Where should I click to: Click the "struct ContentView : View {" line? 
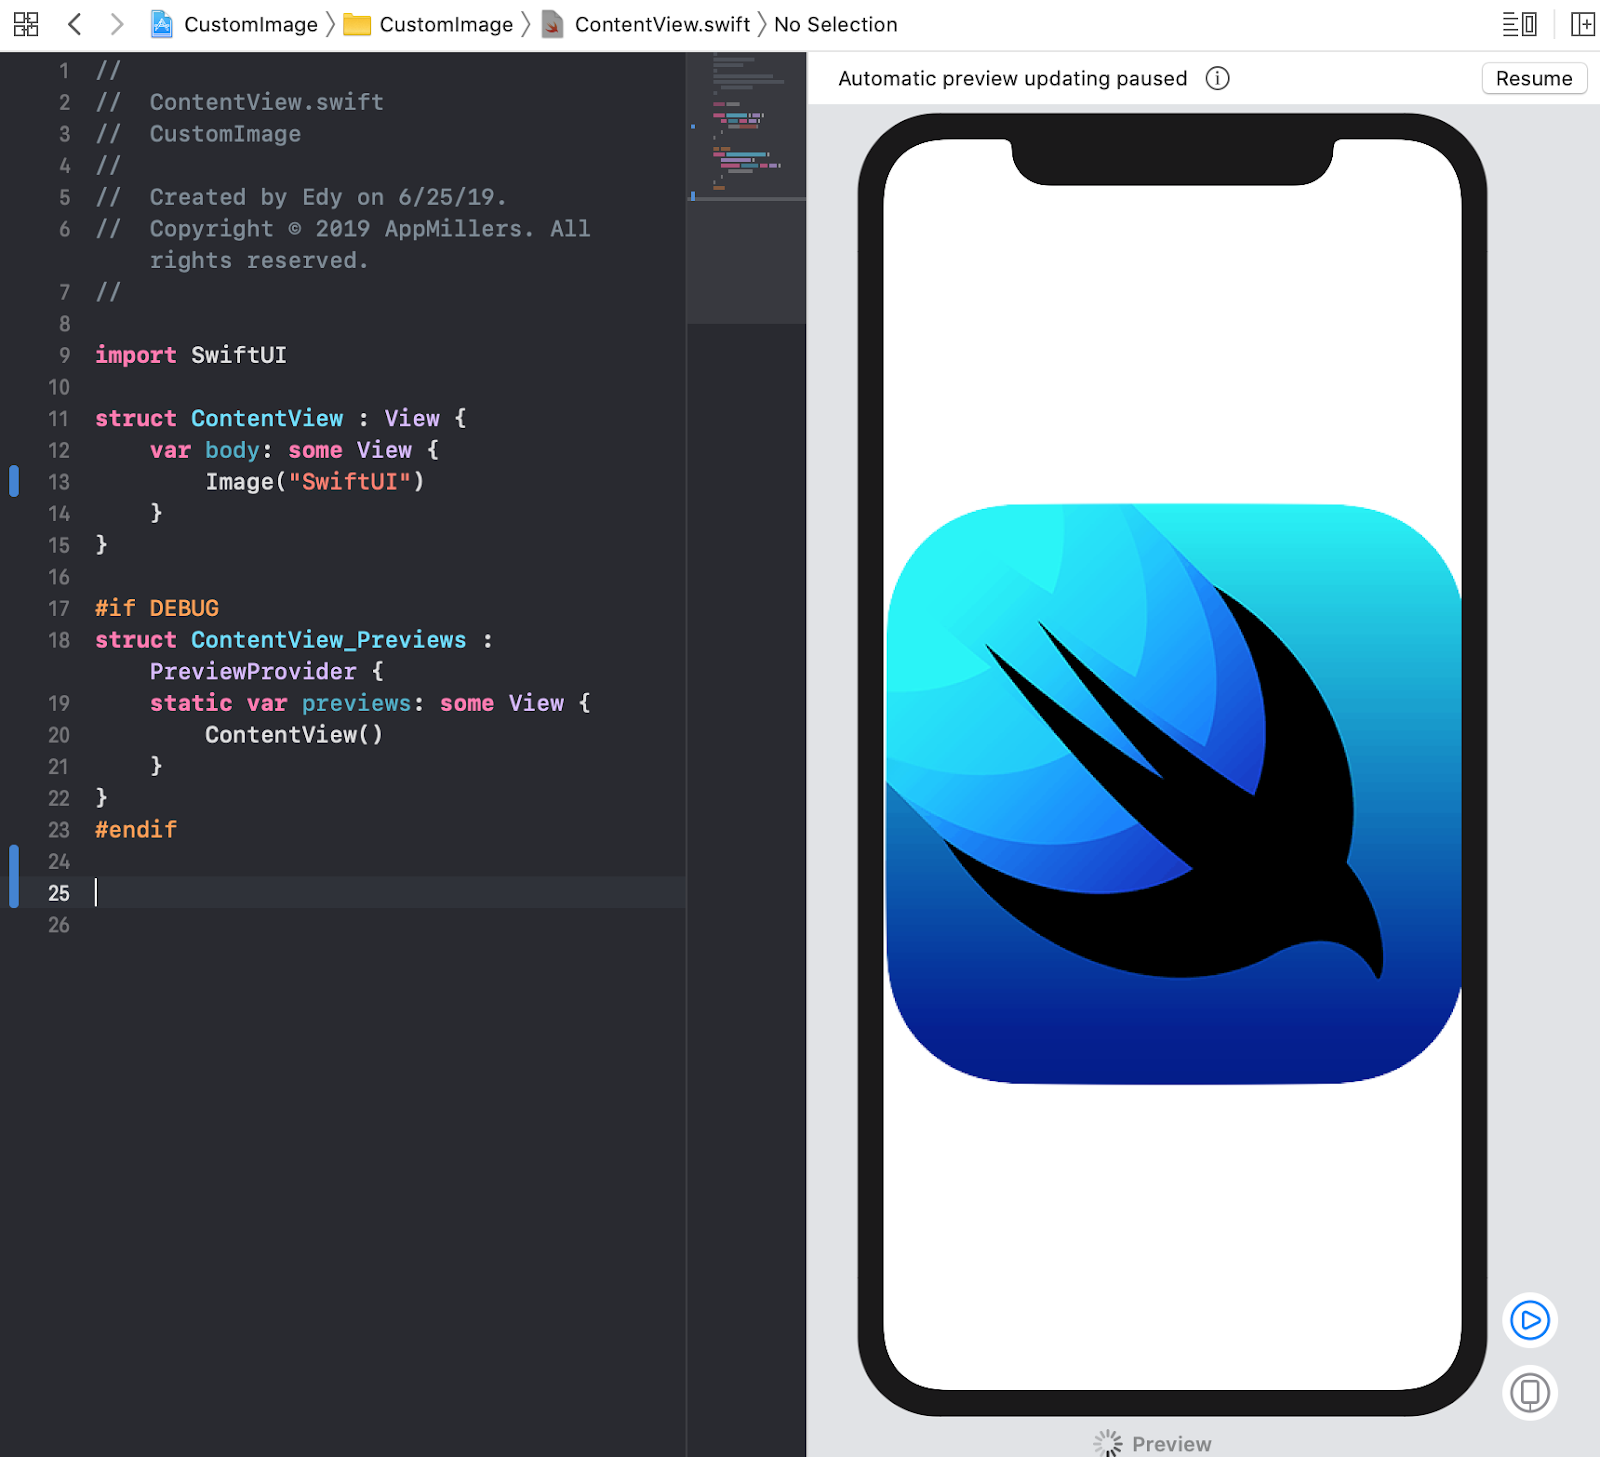(281, 418)
